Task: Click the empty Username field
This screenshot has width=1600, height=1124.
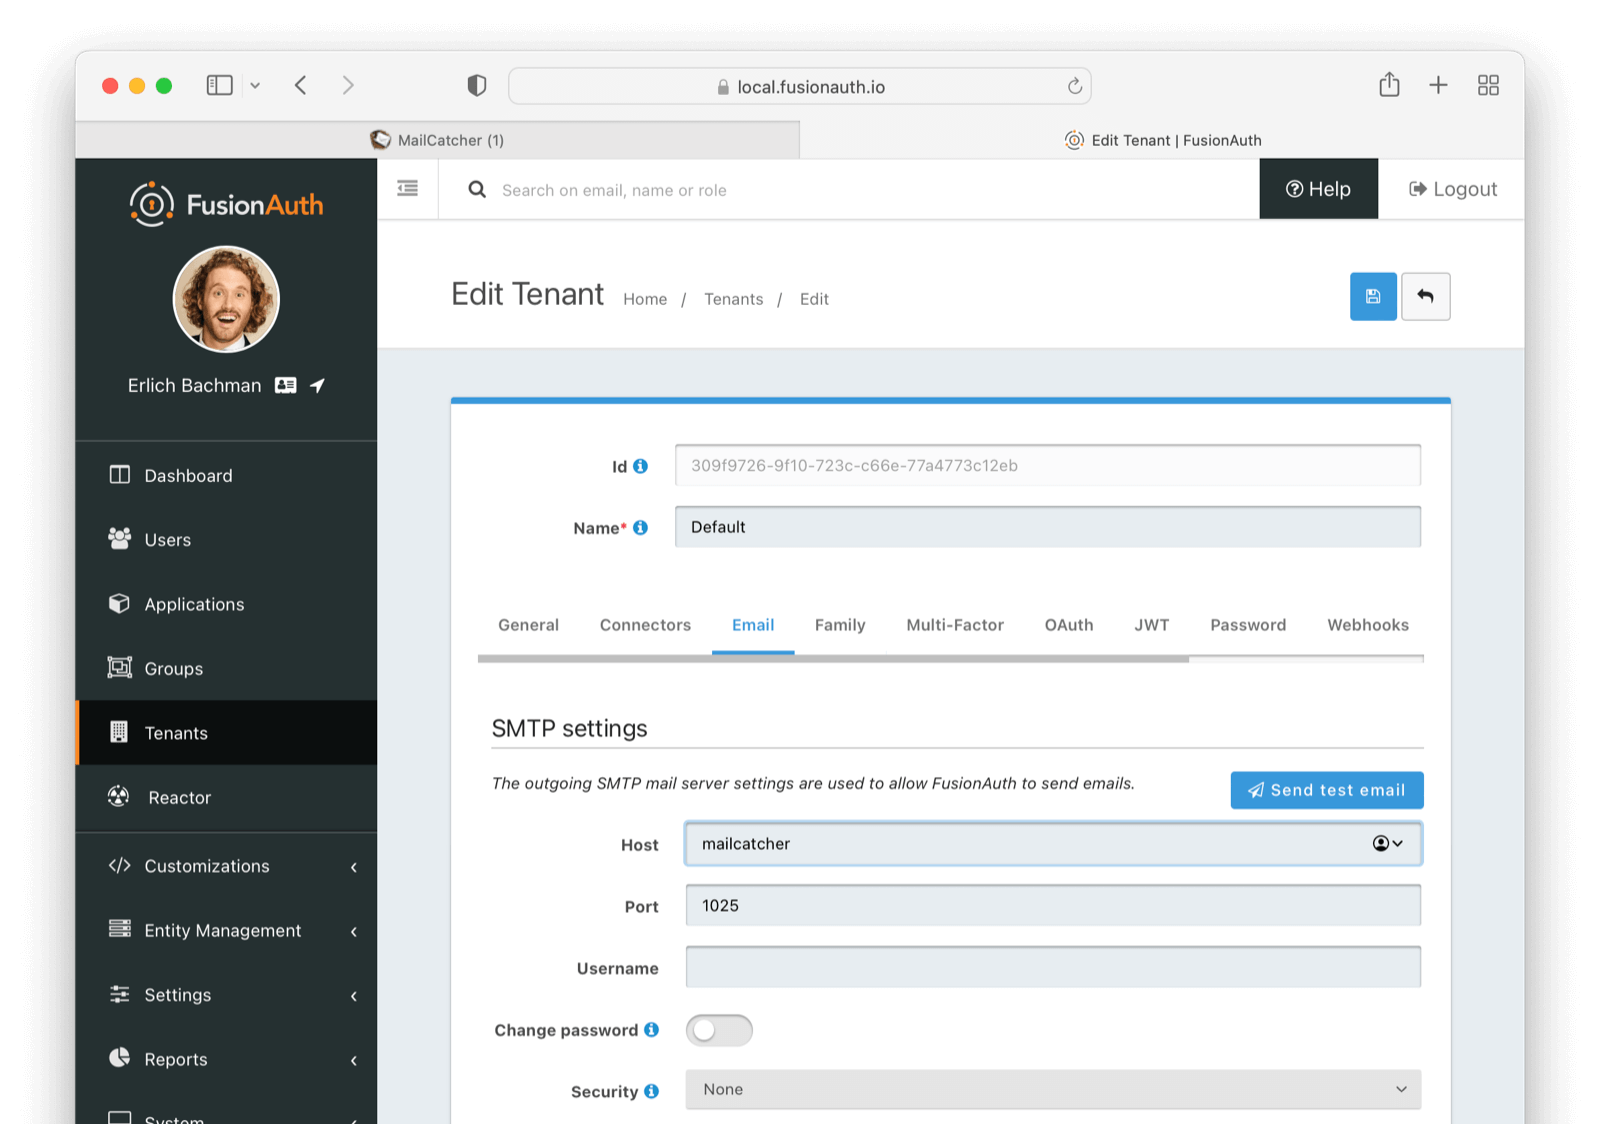Action: click(1053, 967)
